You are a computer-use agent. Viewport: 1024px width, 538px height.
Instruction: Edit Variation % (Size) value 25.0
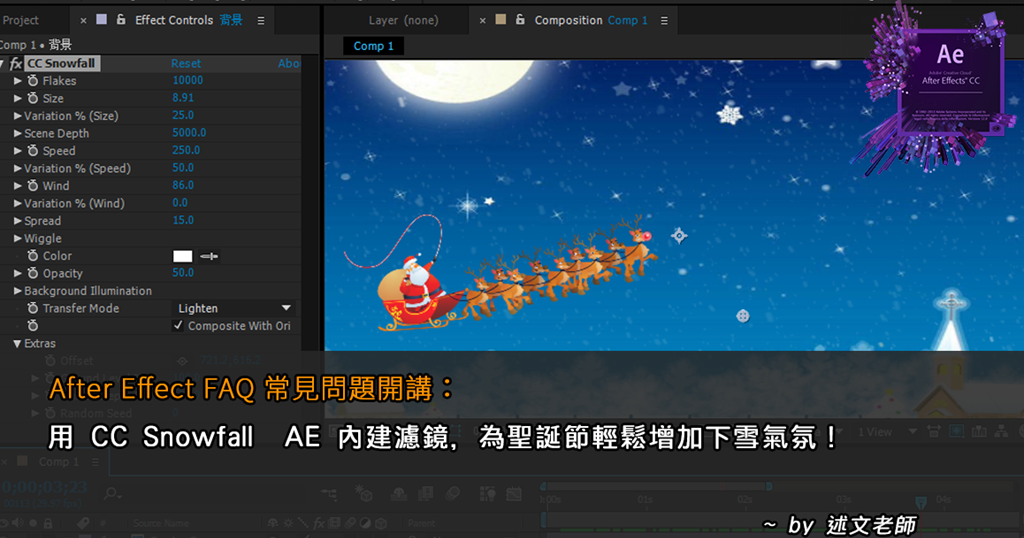(183, 115)
